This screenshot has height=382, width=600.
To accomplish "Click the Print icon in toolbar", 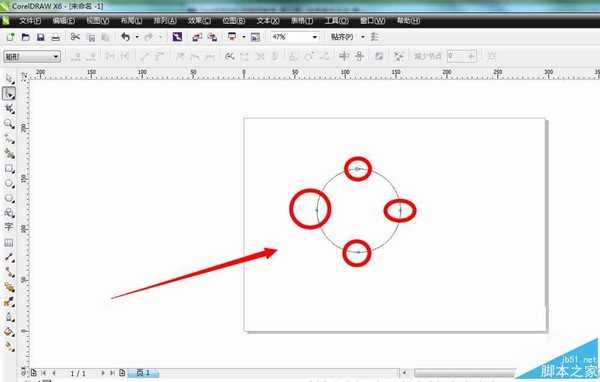I will click(x=55, y=37).
